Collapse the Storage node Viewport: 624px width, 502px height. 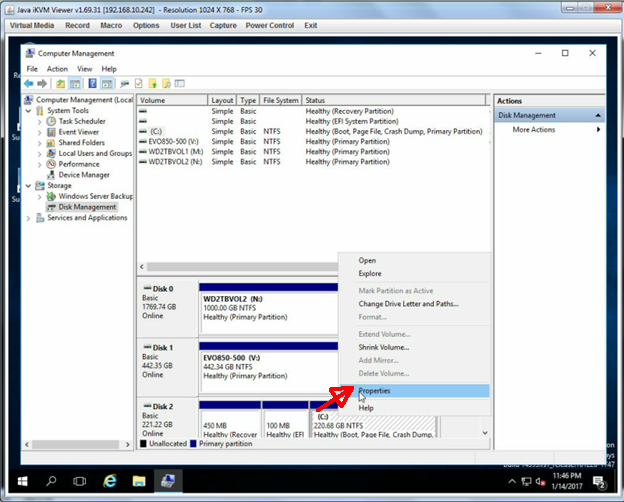28,186
